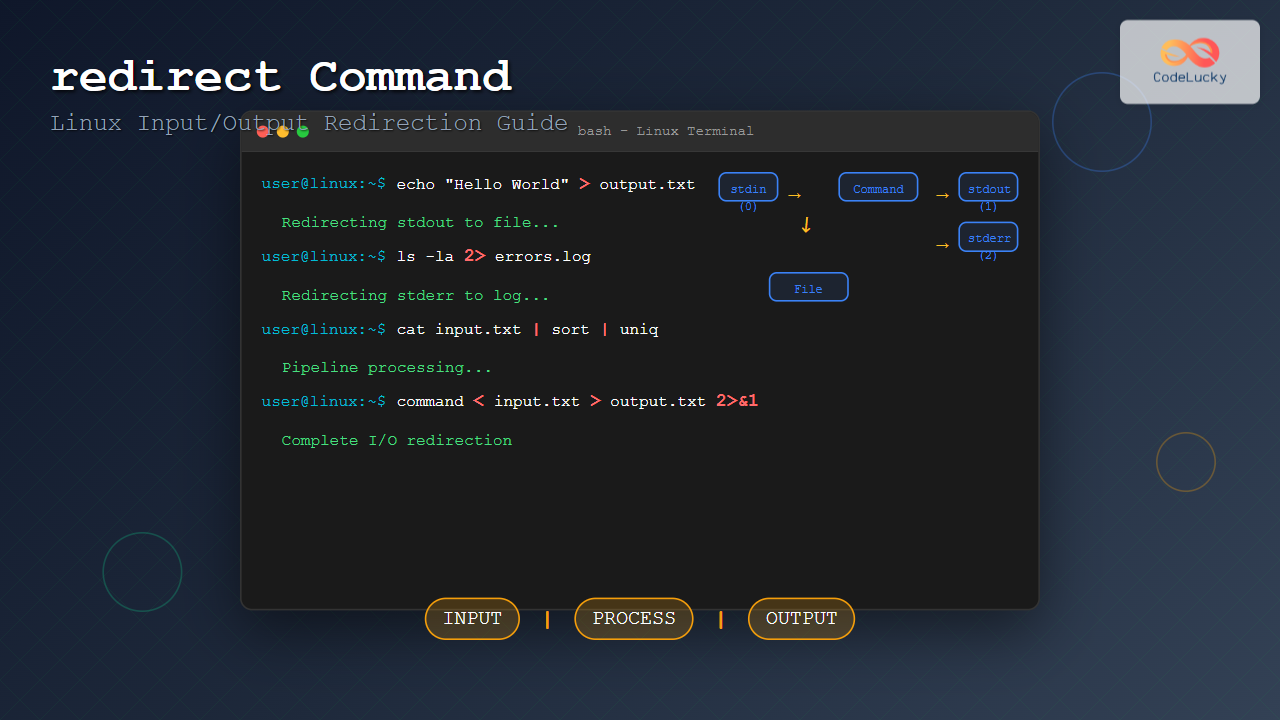
Task: Click the CodeLucky logo badge
Action: 1189,62
